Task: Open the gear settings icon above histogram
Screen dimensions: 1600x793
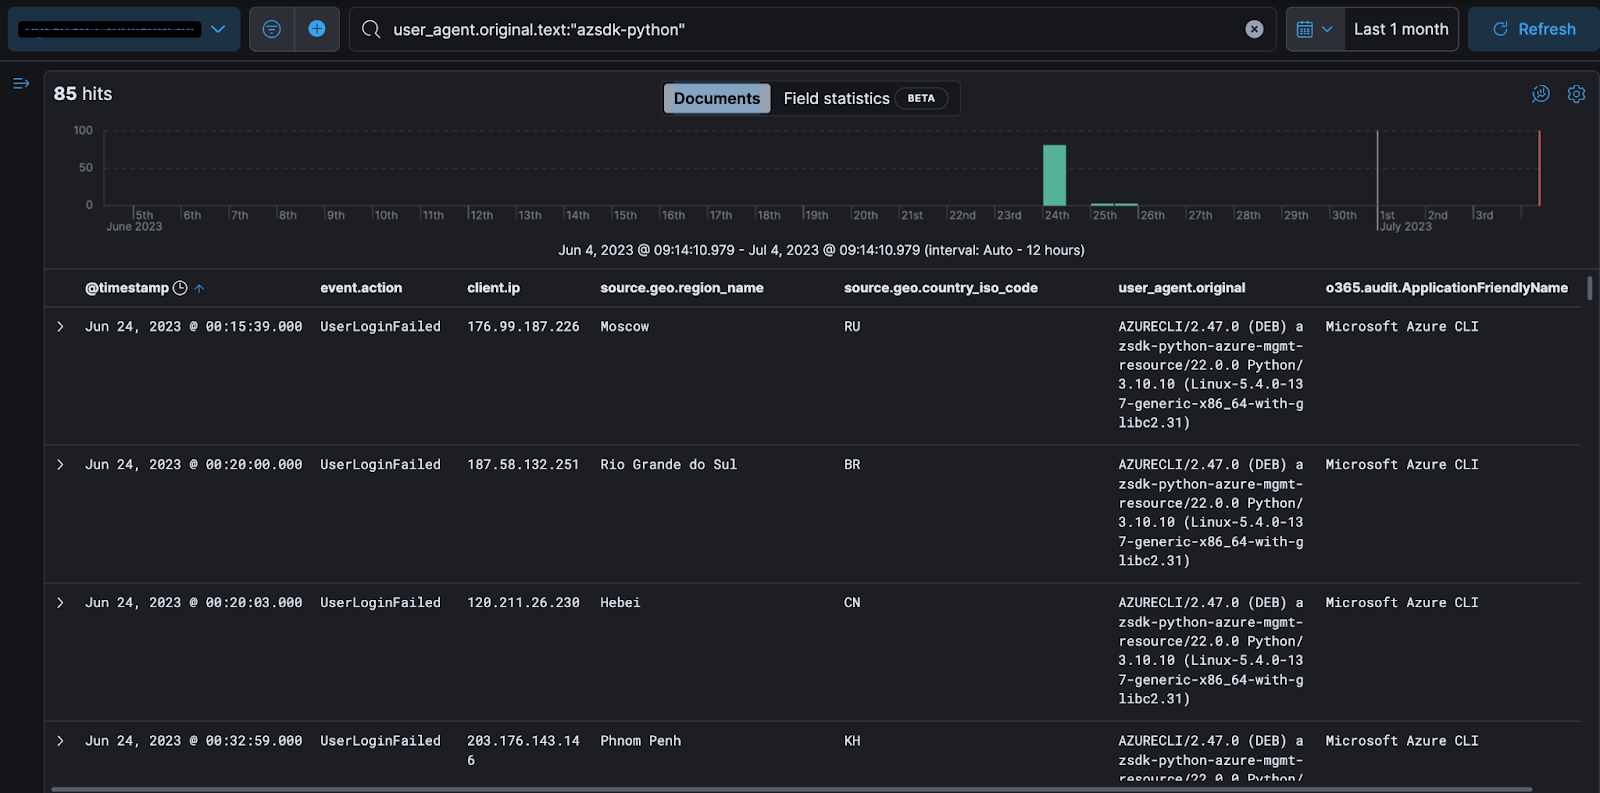Action: point(1576,94)
